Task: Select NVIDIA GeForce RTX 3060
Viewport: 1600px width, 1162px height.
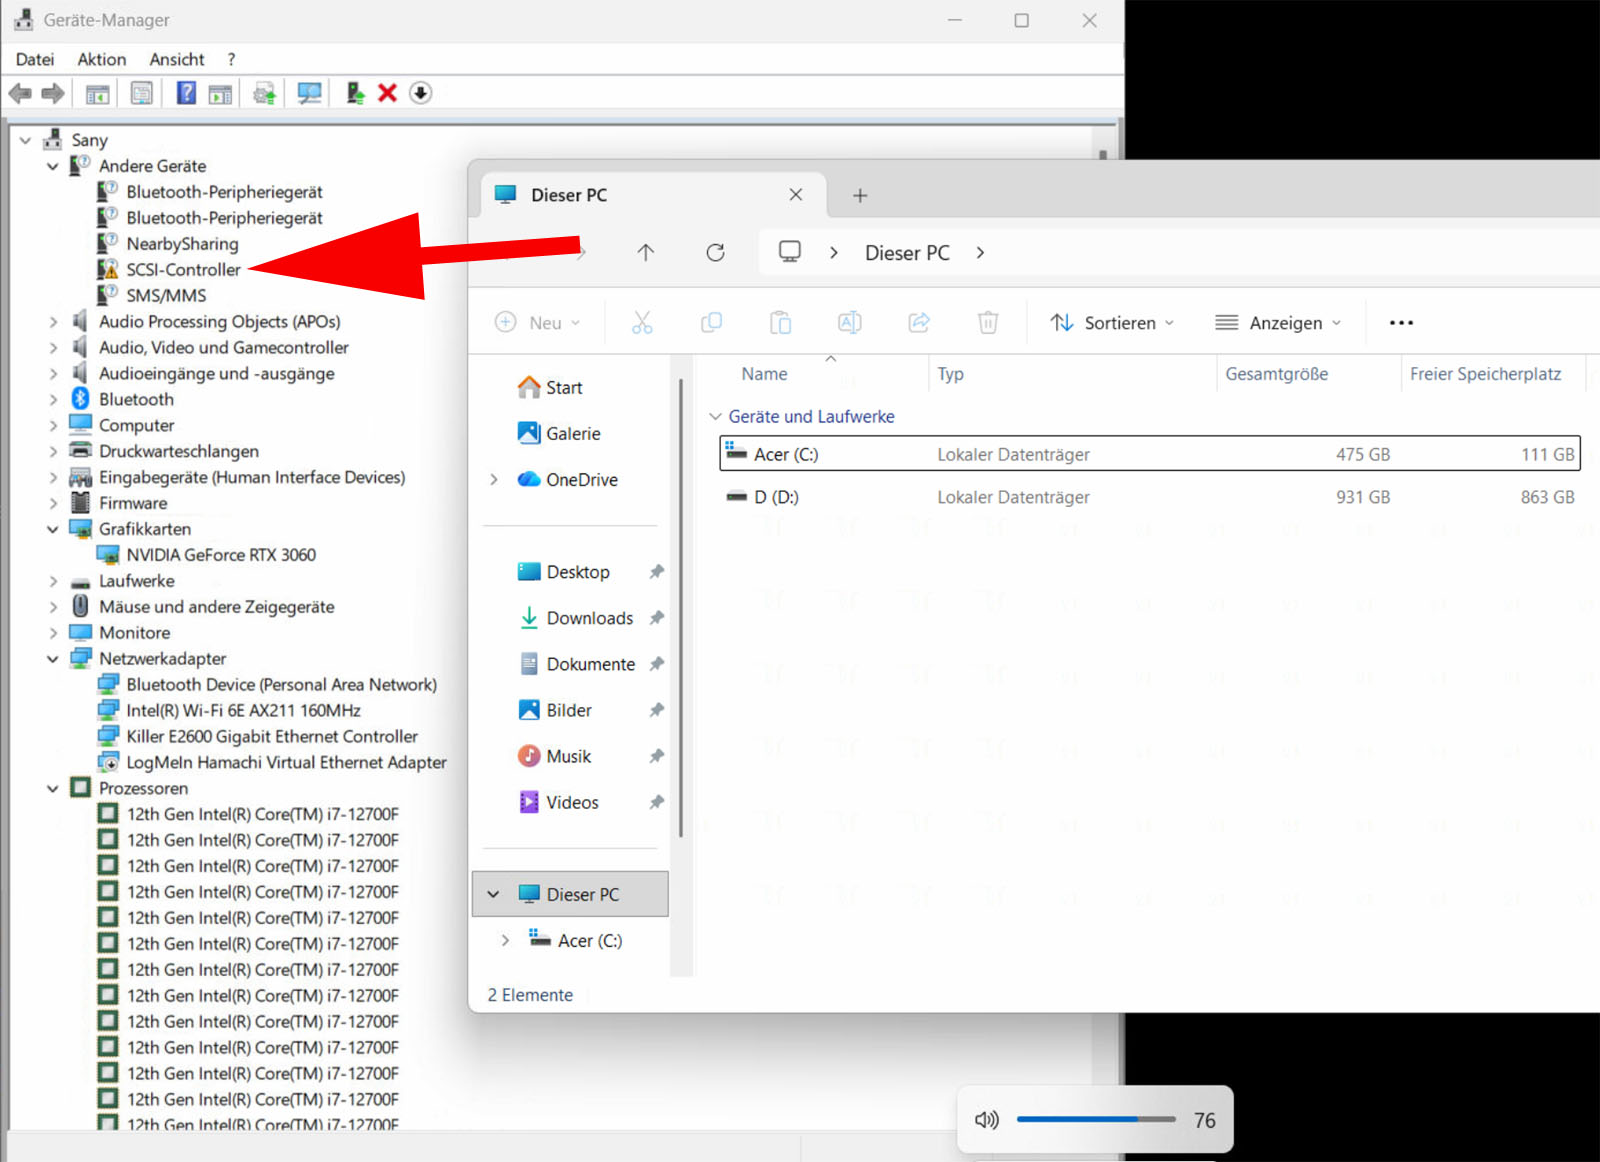Action: pyautogui.click(x=221, y=555)
